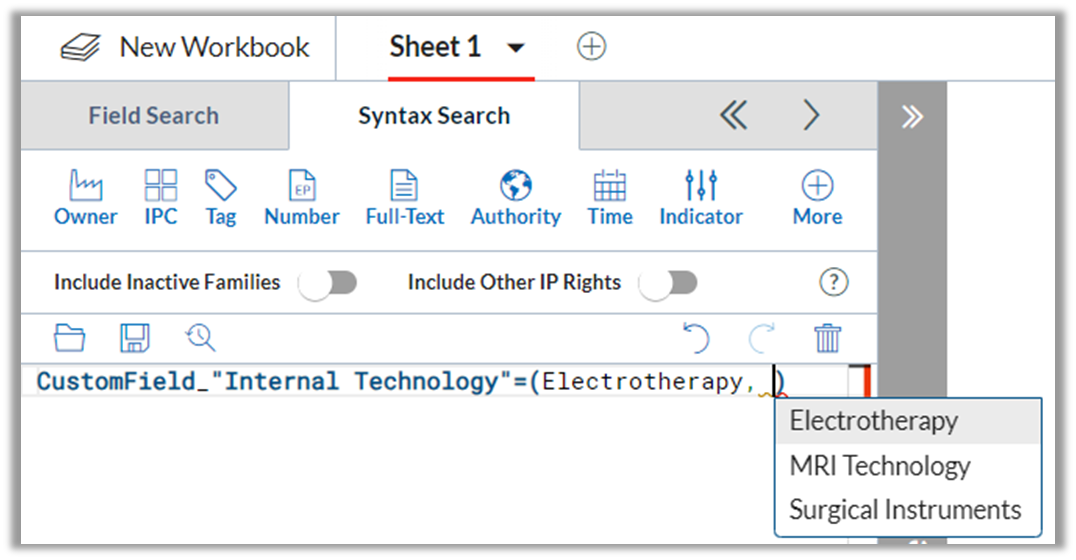This screenshot has width=1076, height=560.
Task: Add a new sheet with plus button
Action: pos(591,47)
